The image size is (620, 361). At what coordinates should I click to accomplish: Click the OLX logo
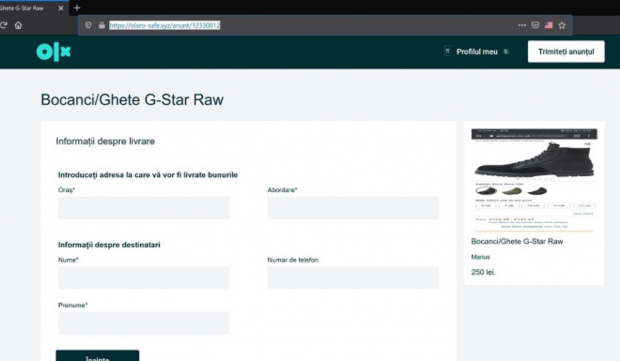tap(53, 52)
